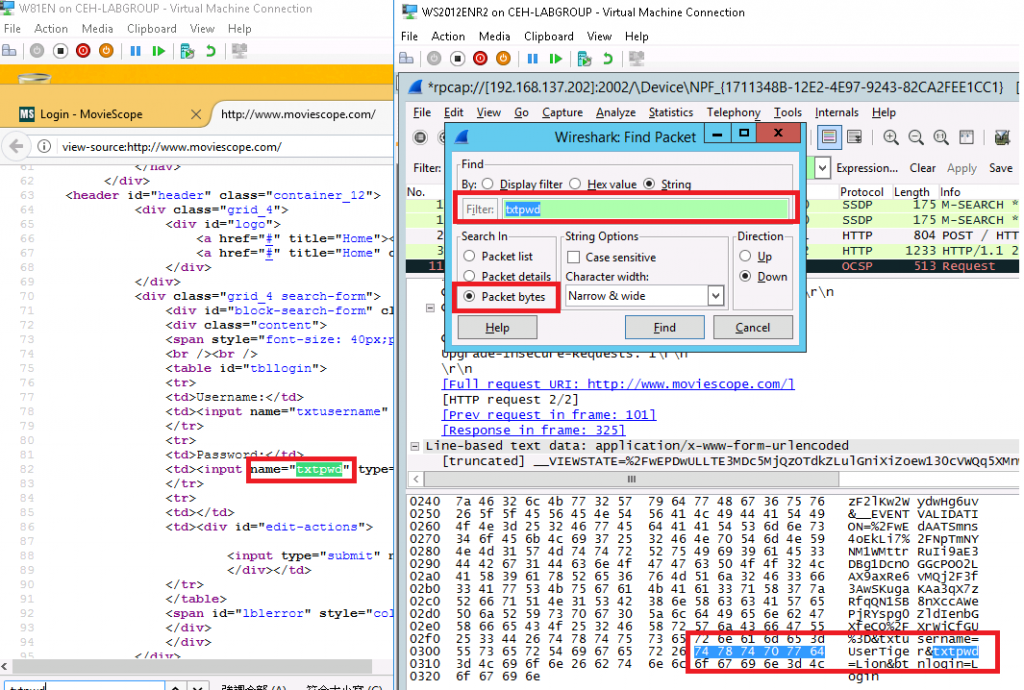Screen dimensions: 1024x690
Task: Open Clipboard menu in W81EN window
Action: tap(152, 29)
